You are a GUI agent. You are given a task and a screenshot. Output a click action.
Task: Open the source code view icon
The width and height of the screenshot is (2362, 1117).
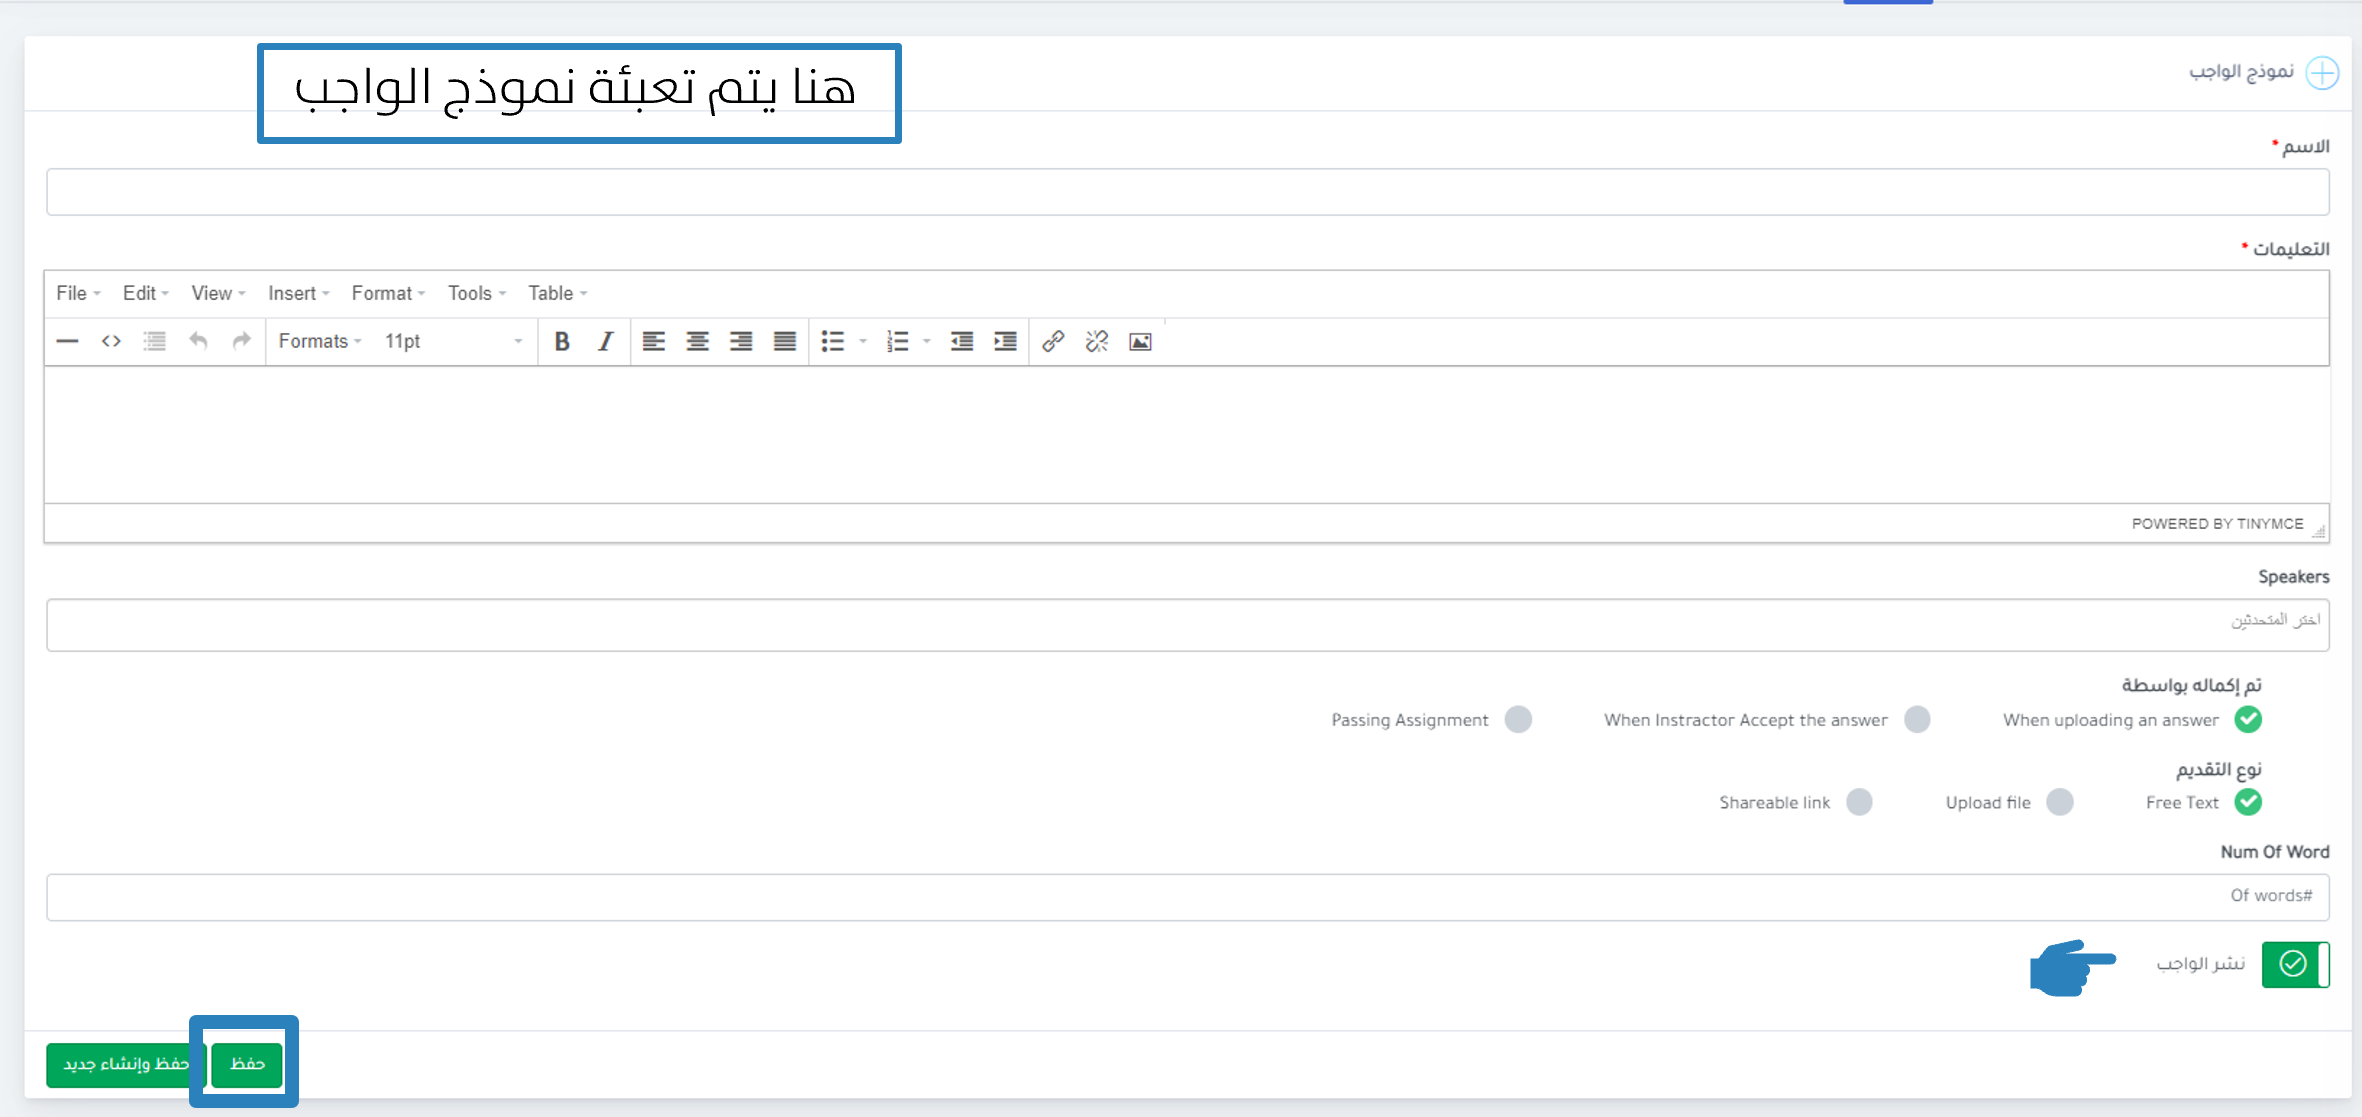111,342
